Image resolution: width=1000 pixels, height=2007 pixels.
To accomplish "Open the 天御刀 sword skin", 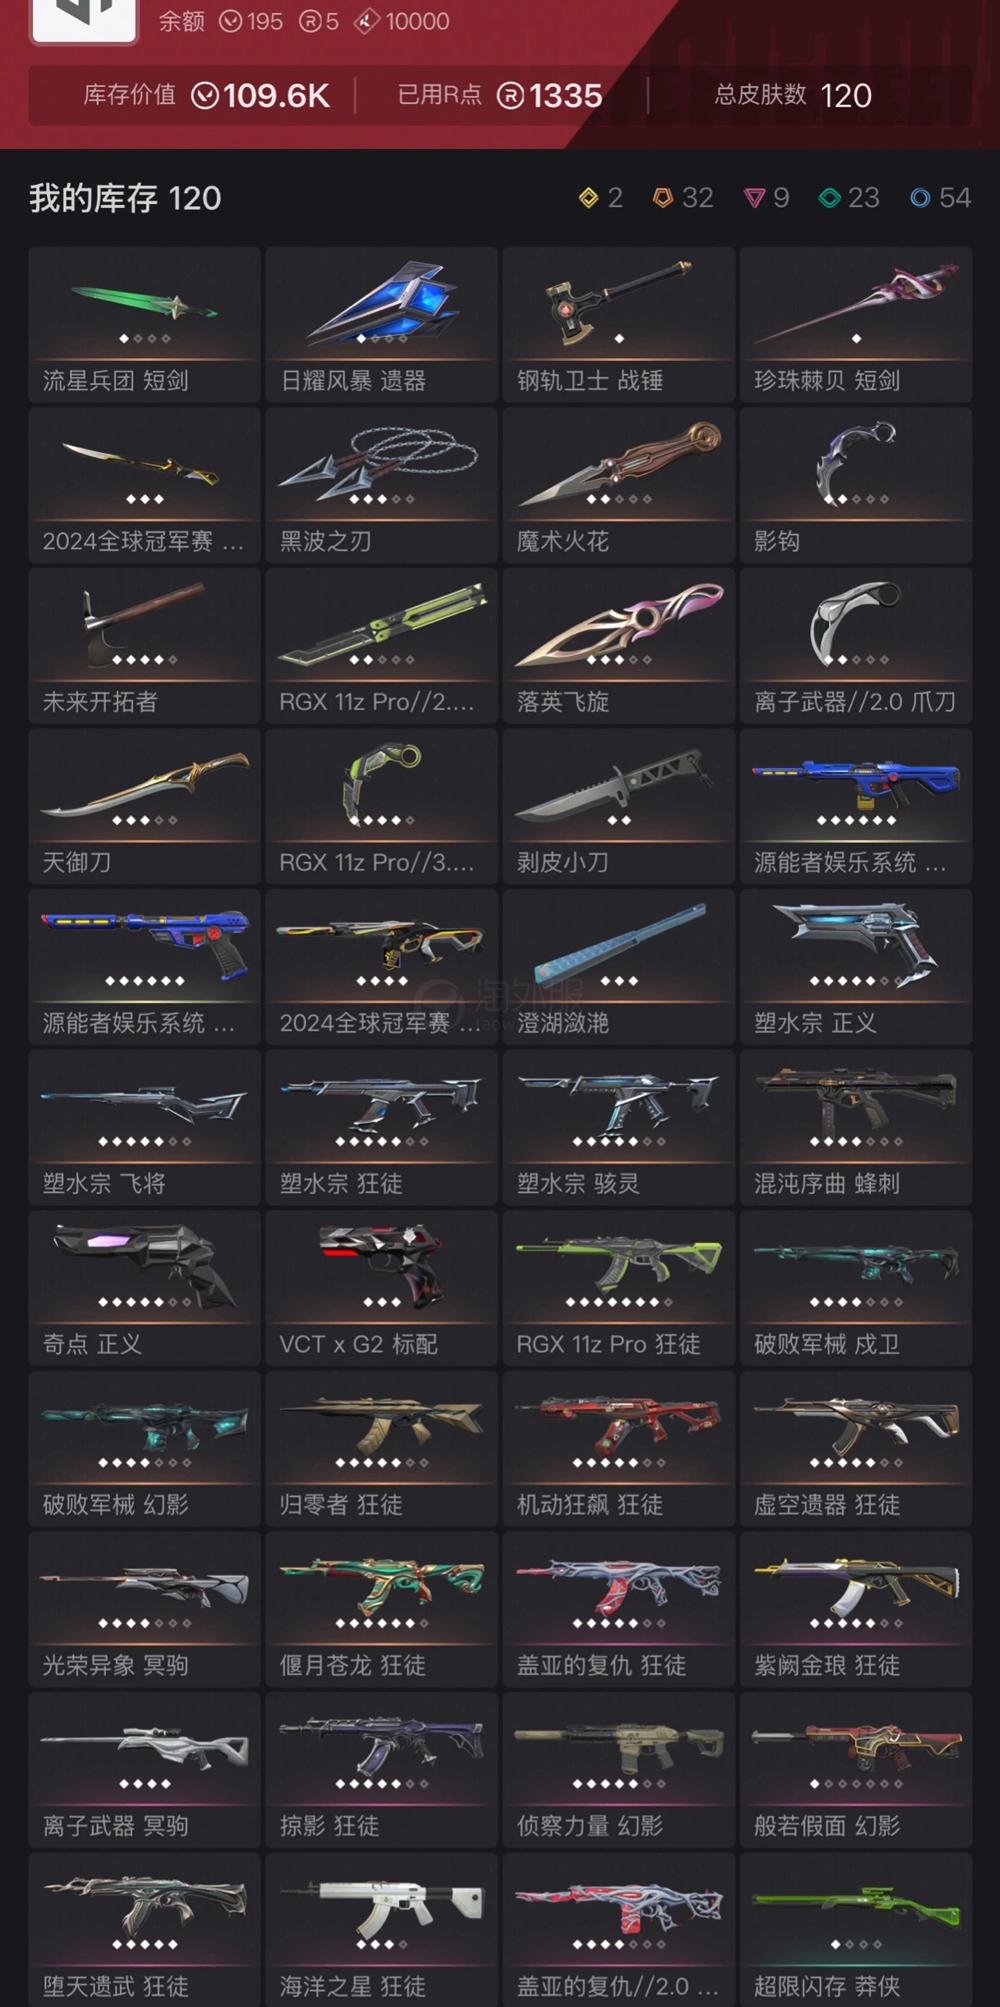I will pyautogui.click(x=145, y=807).
